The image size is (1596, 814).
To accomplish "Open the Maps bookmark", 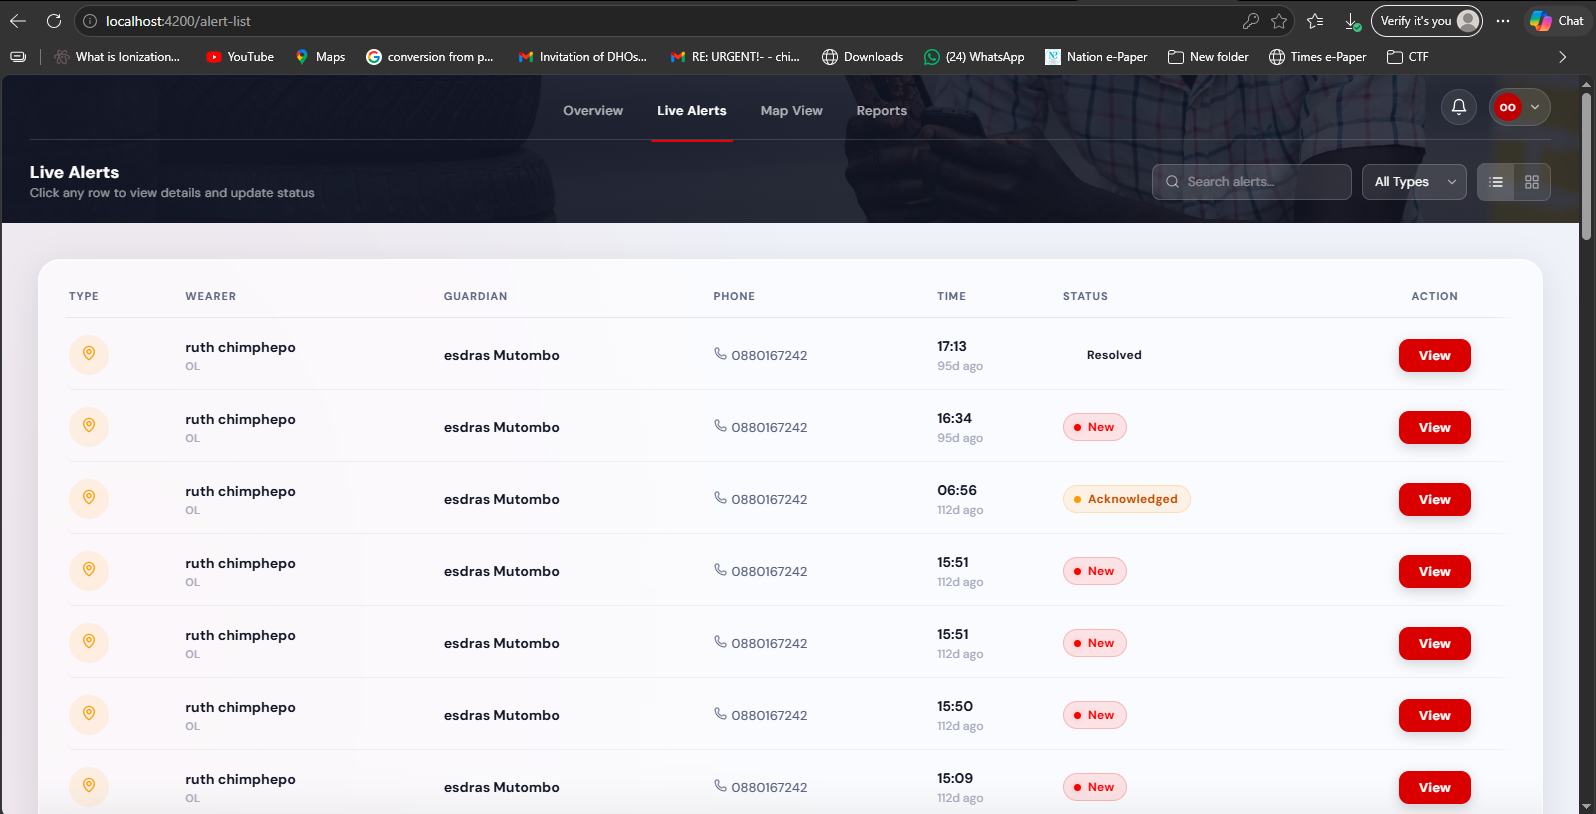I will click(320, 57).
